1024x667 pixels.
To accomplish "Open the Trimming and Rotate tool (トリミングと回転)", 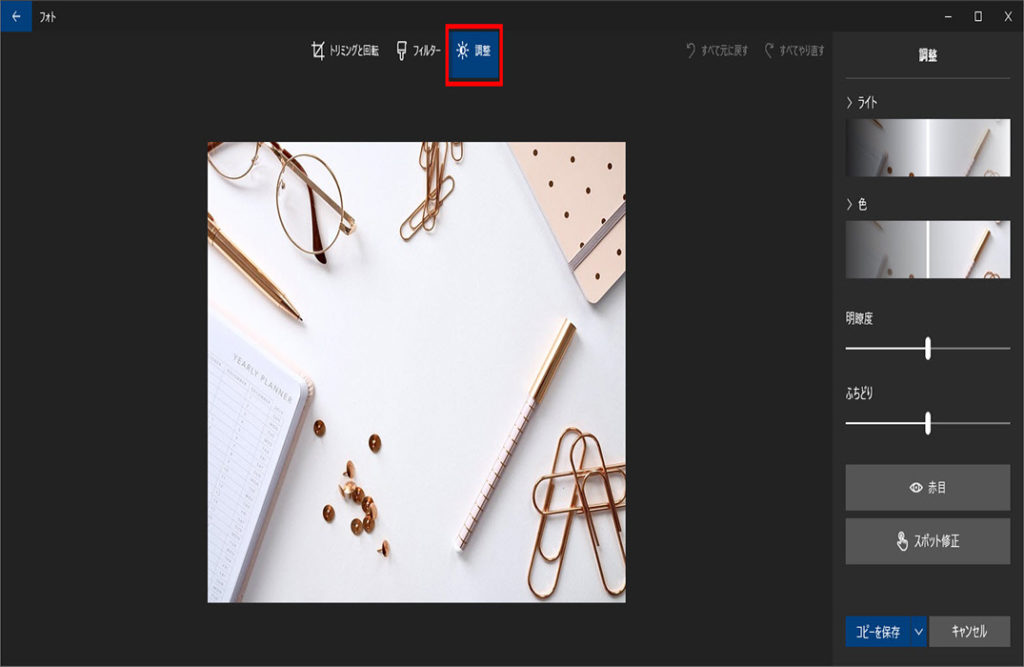I will pyautogui.click(x=344, y=51).
